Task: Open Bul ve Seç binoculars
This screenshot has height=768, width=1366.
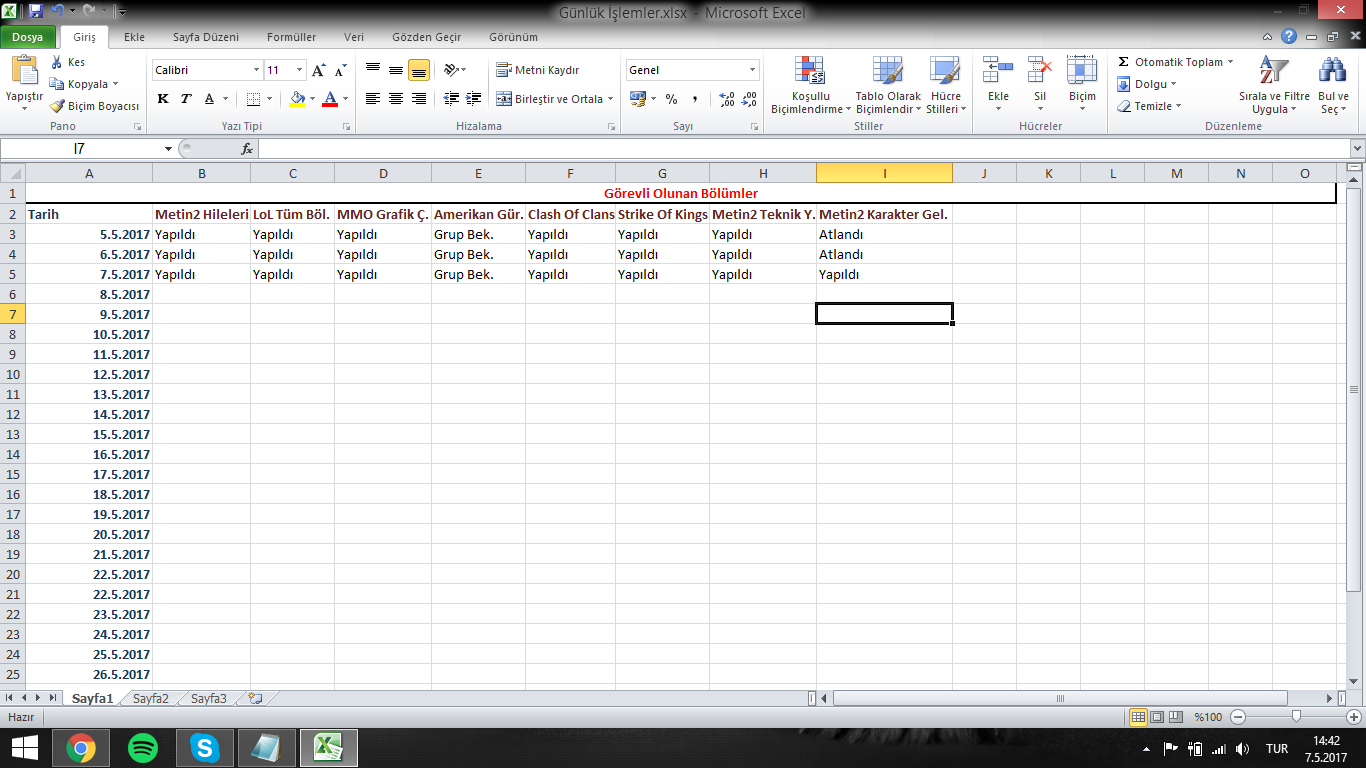Action: point(1333,85)
